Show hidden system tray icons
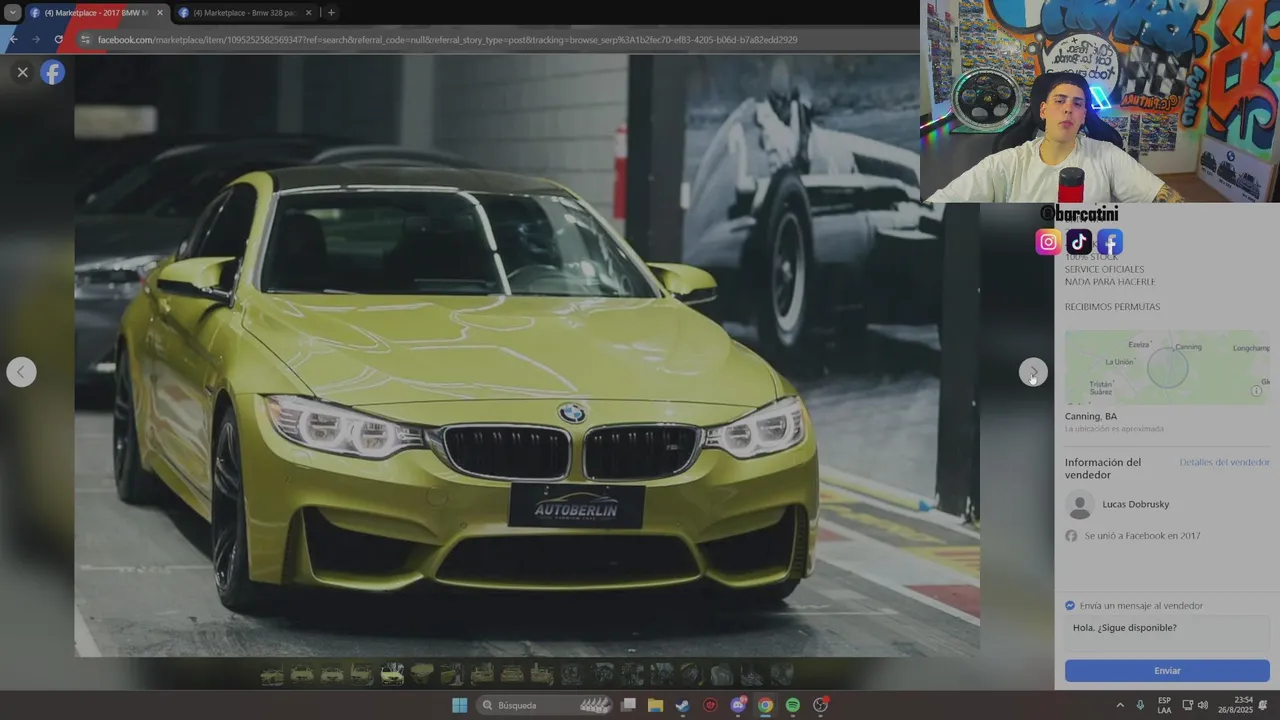1280x720 pixels. [1120, 705]
